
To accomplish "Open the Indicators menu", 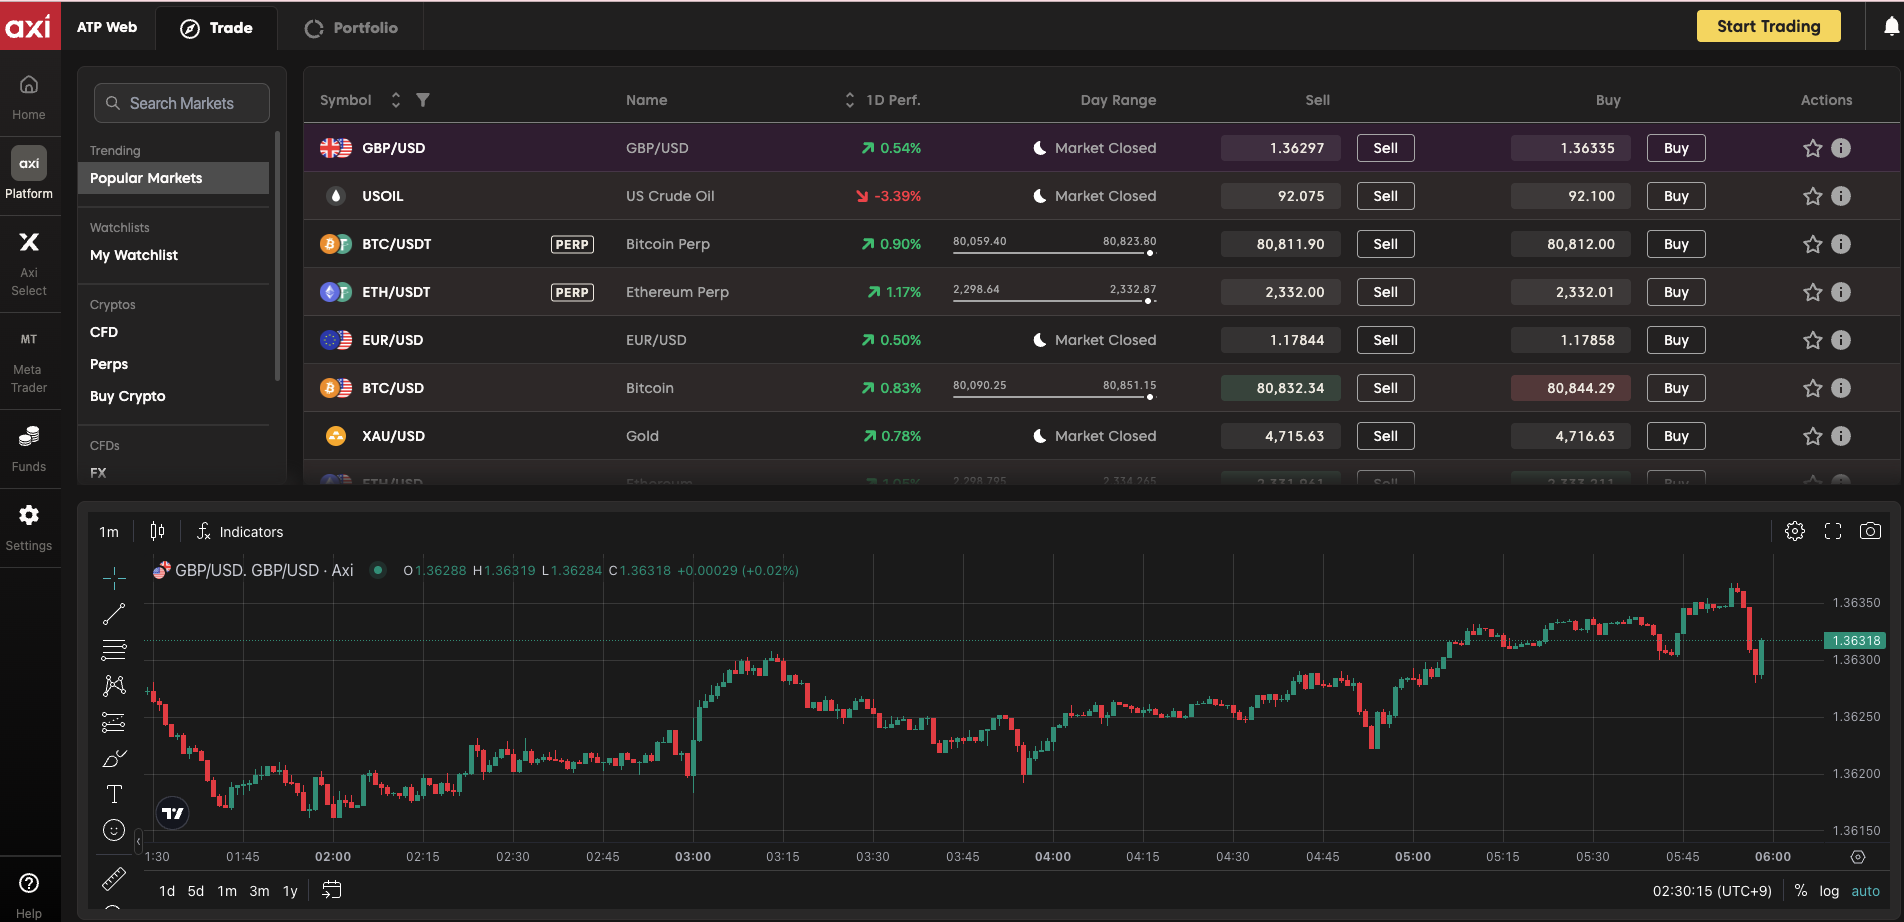I will click(240, 532).
